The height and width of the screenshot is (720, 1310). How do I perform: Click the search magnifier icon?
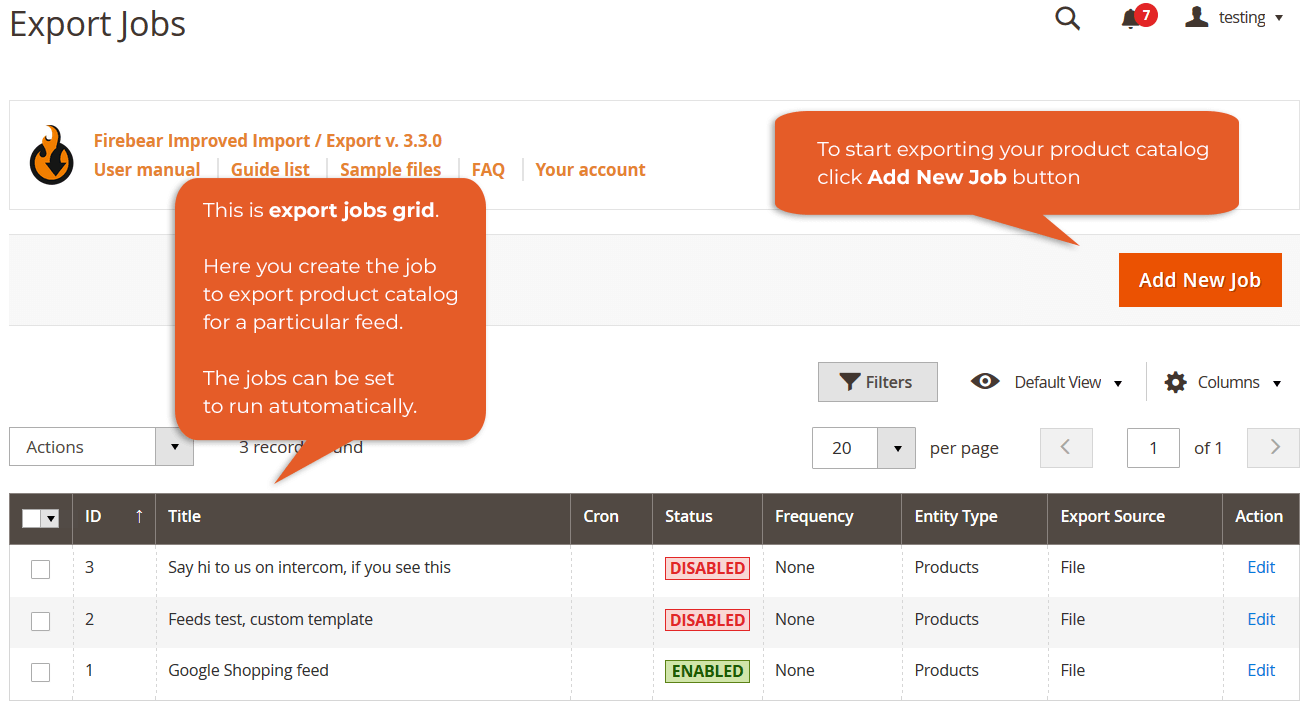[x=1067, y=19]
